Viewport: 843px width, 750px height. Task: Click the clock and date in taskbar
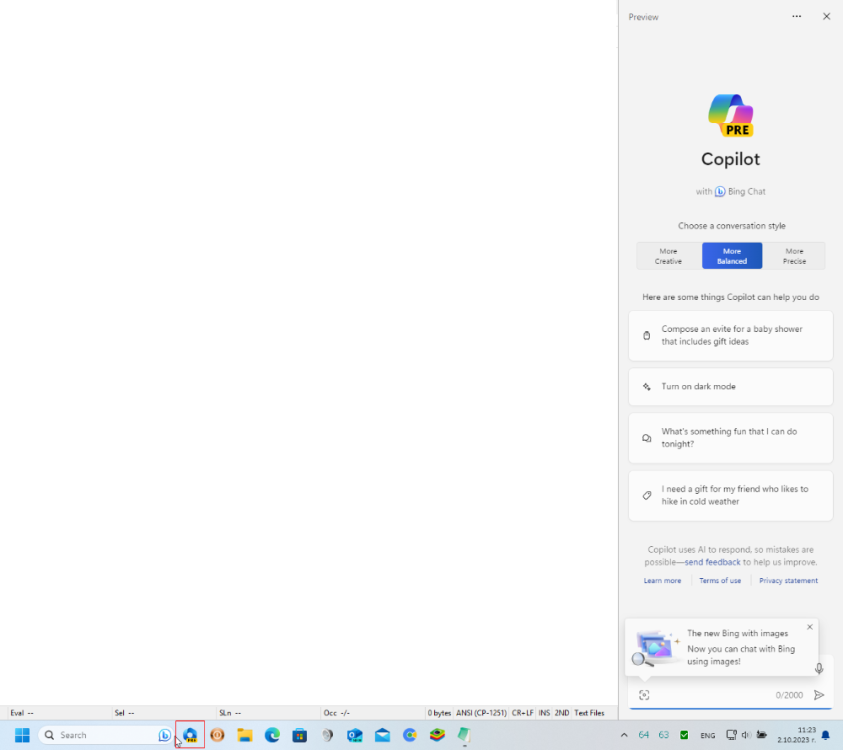pyautogui.click(x=796, y=735)
